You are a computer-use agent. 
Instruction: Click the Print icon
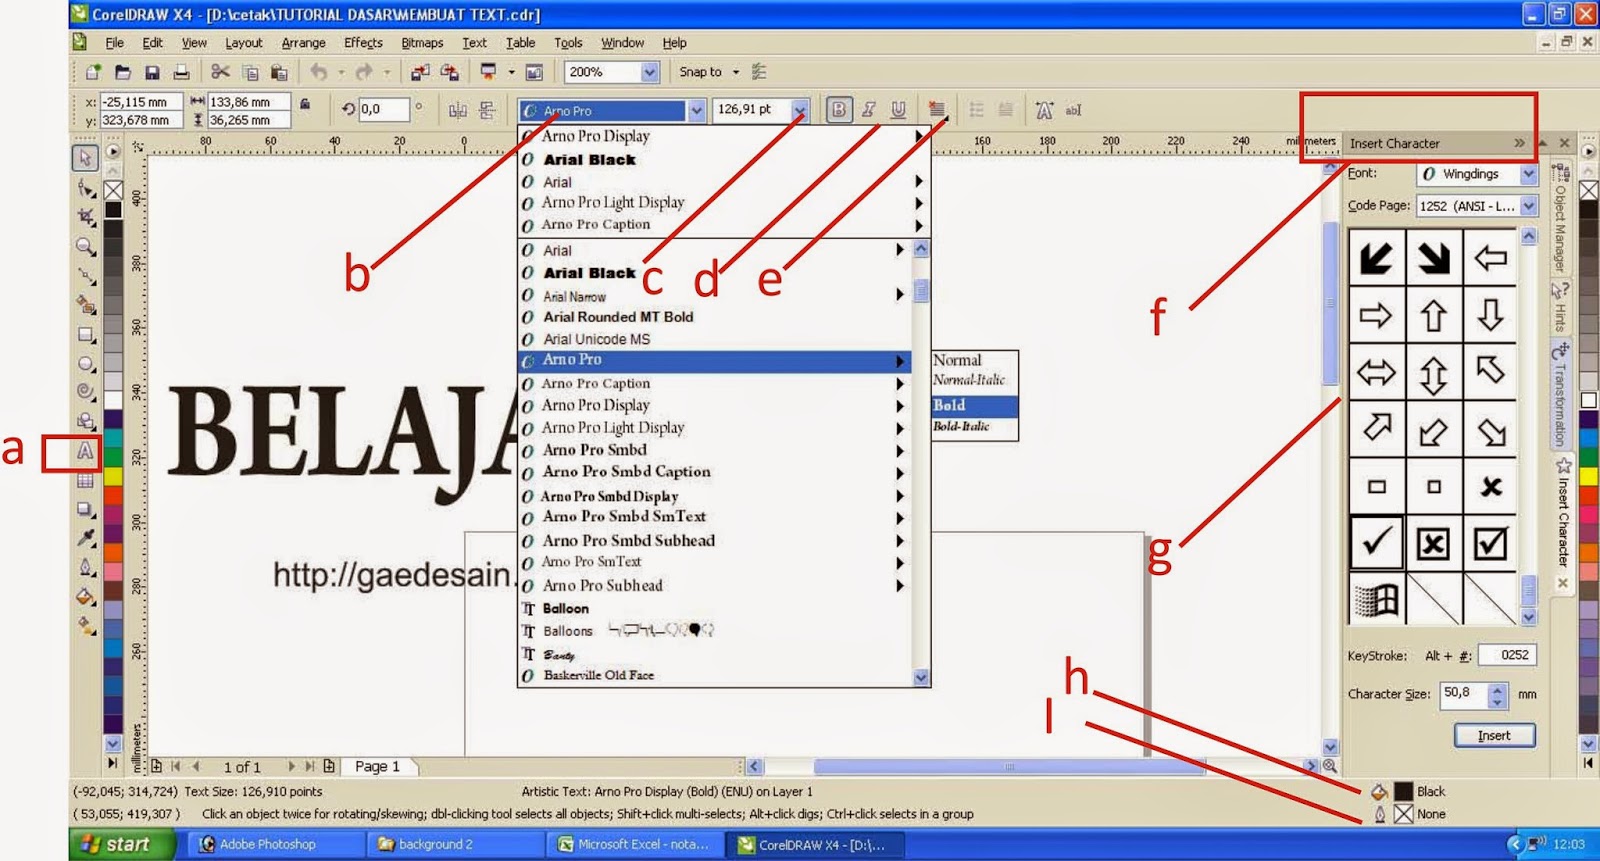(181, 72)
